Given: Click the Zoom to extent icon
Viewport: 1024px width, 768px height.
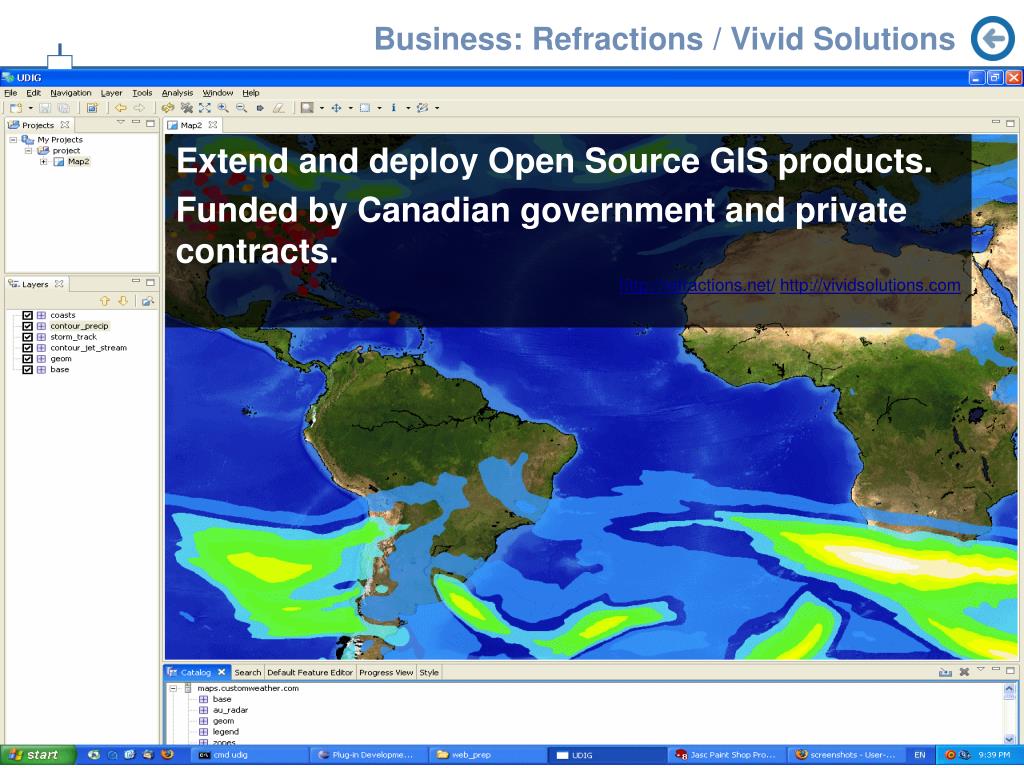Looking at the screenshot, I should pyautogui.click(x=204, y=108).
